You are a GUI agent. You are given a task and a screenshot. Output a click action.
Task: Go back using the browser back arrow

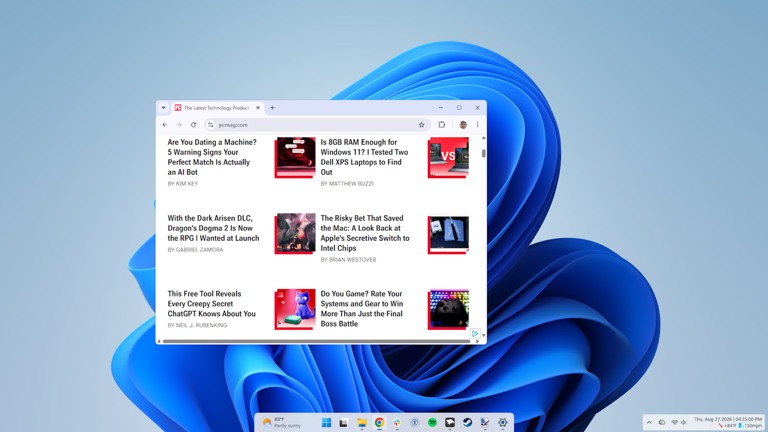click(x=165, y=125)
